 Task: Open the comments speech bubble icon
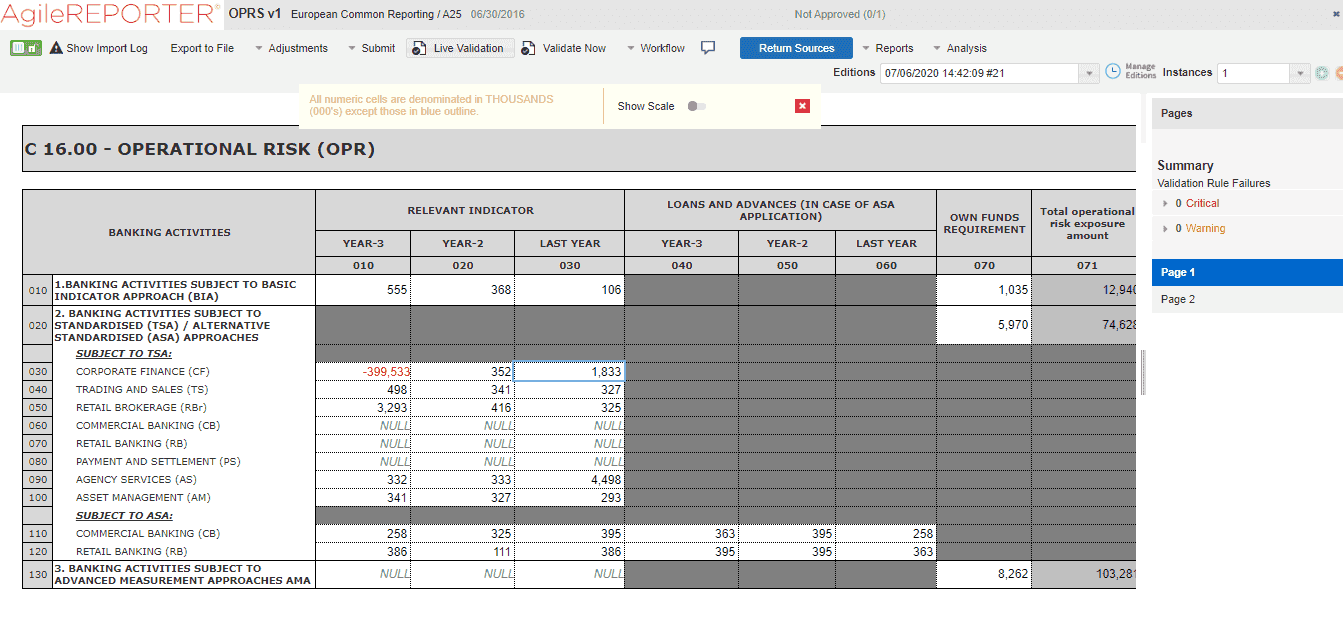point(708,48)
